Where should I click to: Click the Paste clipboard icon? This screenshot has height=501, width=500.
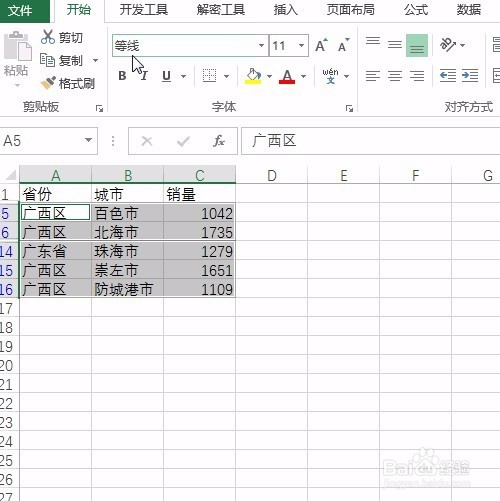[x=17, y=46]
